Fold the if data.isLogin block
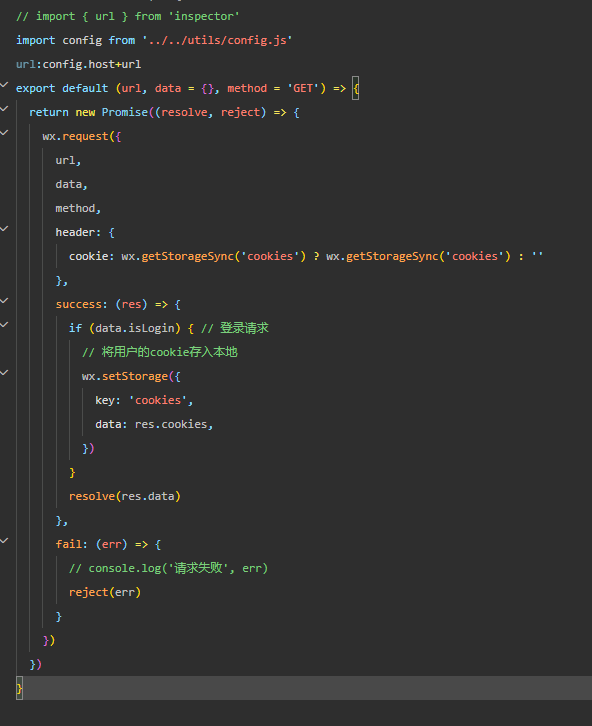 coord(4,325)
